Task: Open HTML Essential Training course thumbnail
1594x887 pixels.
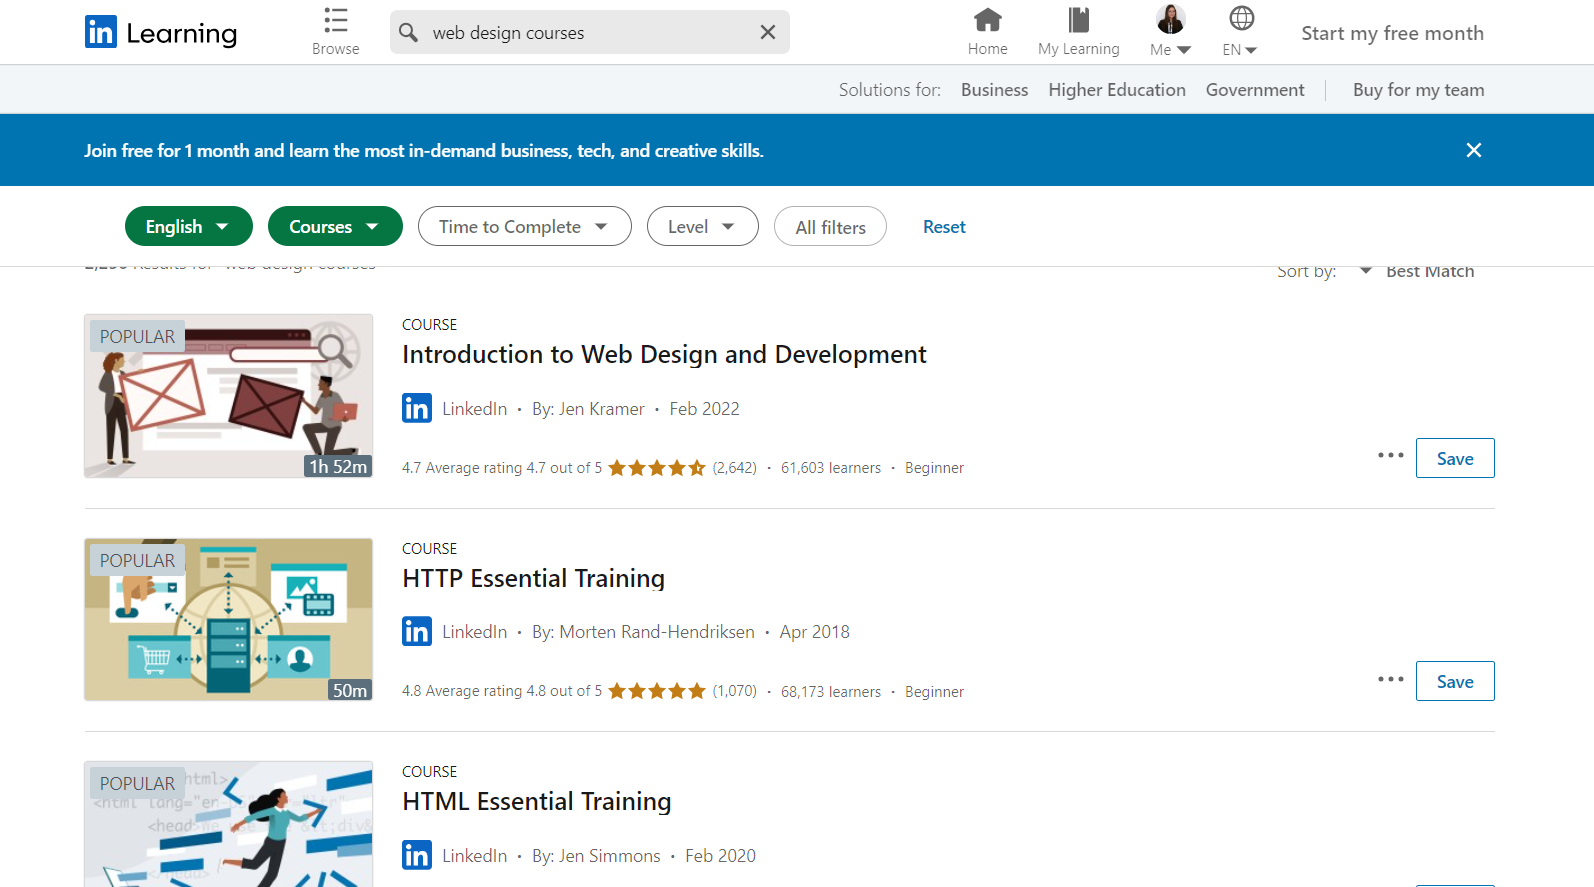Action: (228, 825)
